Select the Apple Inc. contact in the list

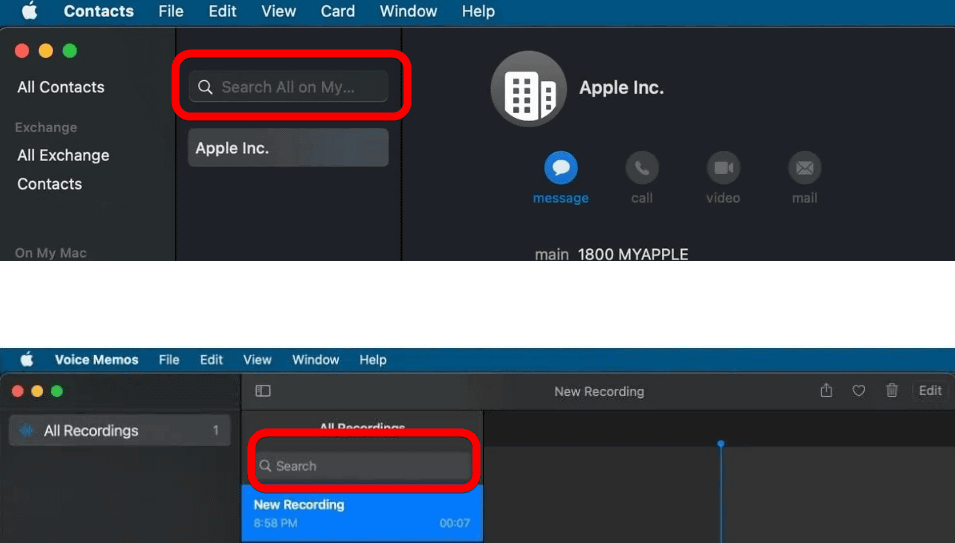(288, 148)
